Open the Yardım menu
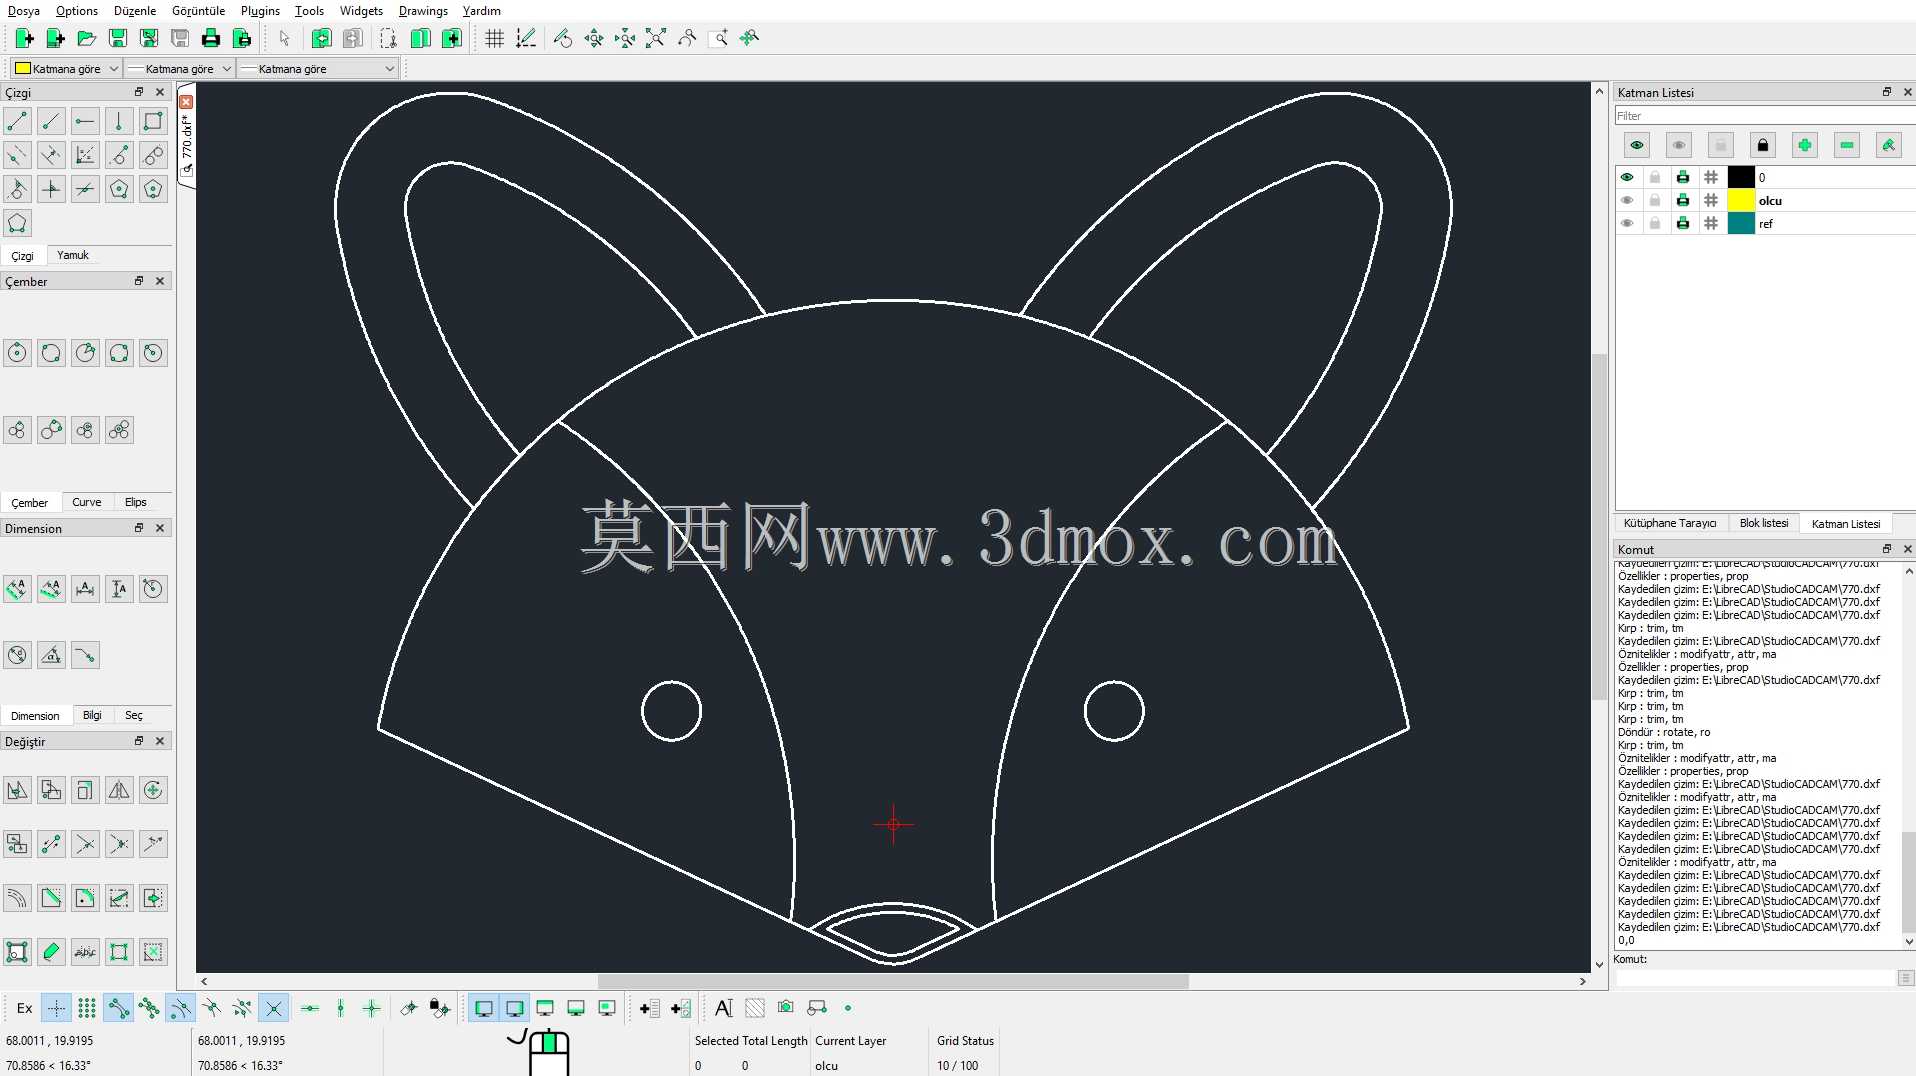 click(x=482, y=11)
